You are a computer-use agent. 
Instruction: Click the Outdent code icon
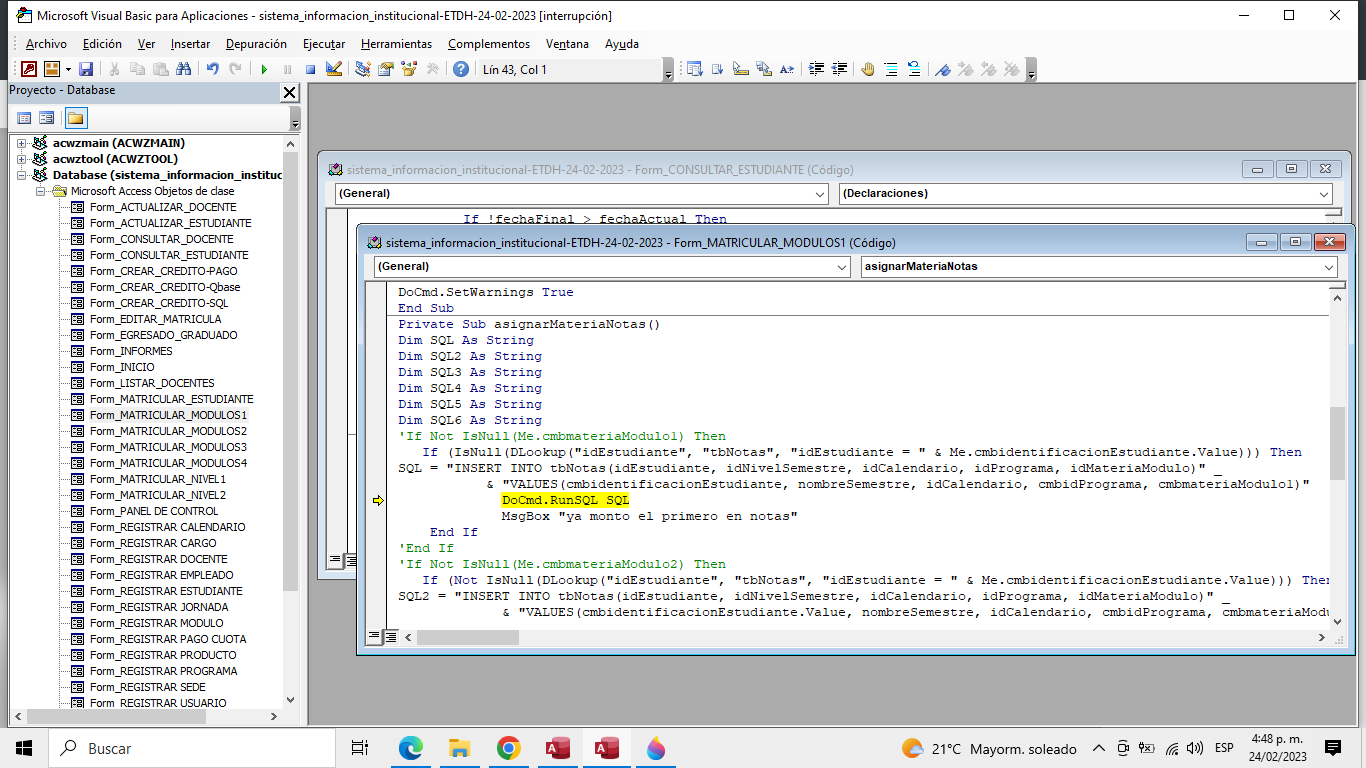point(839,69)
